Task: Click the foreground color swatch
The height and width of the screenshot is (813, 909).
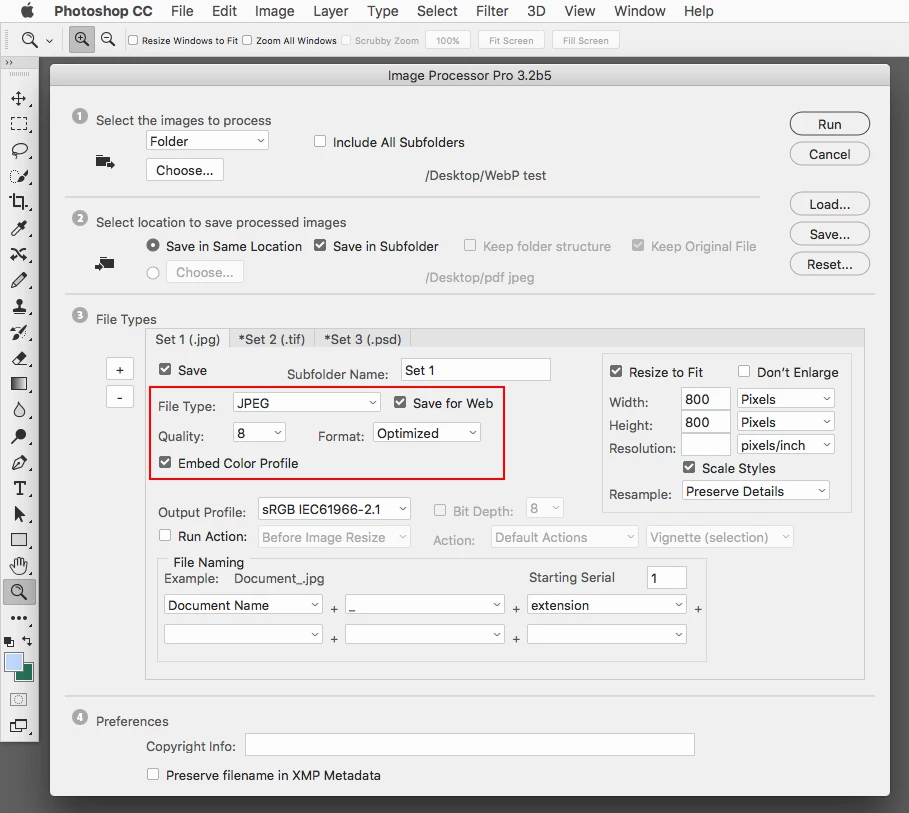Action: click(x=13, y=662)
